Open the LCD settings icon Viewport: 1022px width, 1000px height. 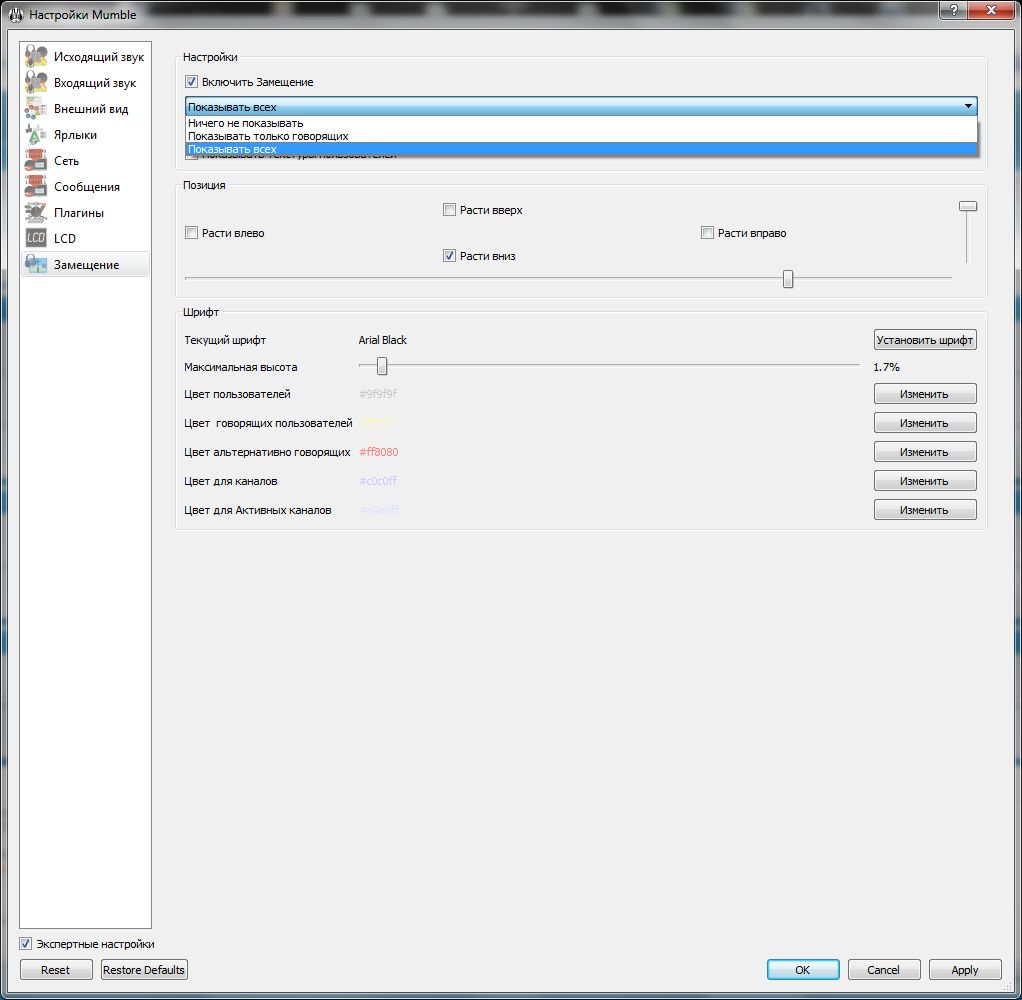[37, 239]
